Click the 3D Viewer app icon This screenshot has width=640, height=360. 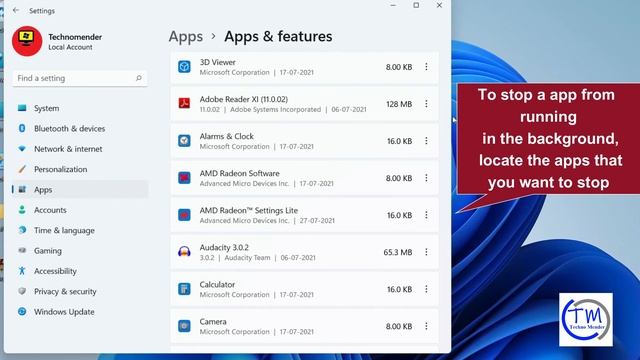(184, 67)
